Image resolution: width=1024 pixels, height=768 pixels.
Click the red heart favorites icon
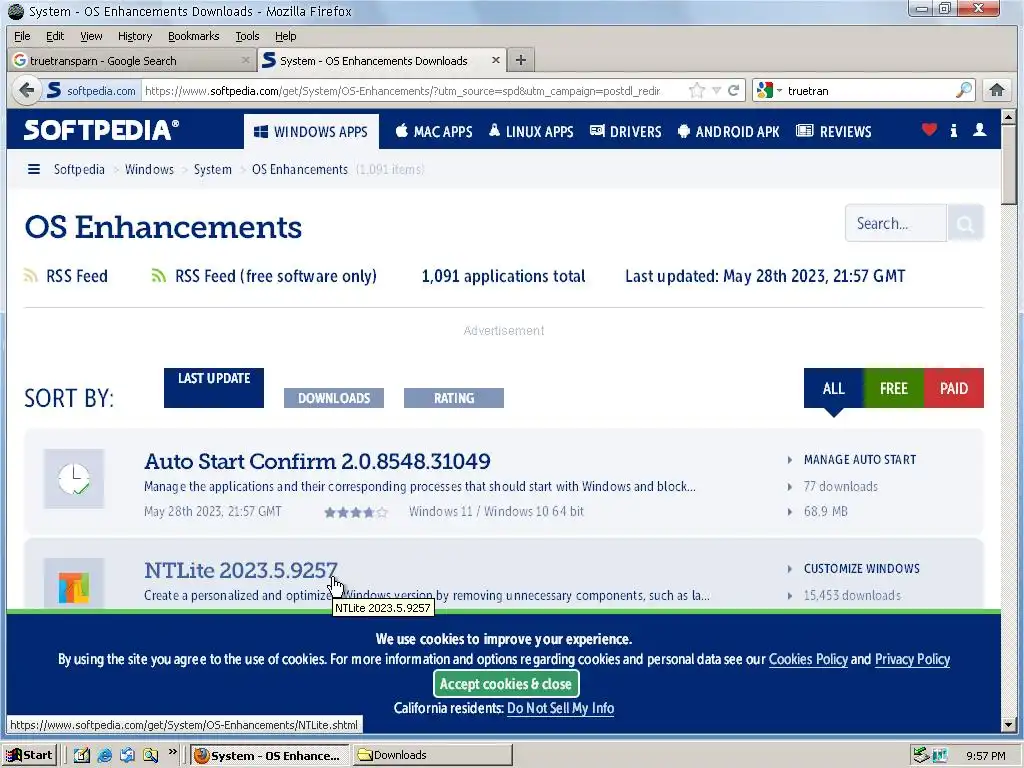point(929,130)
